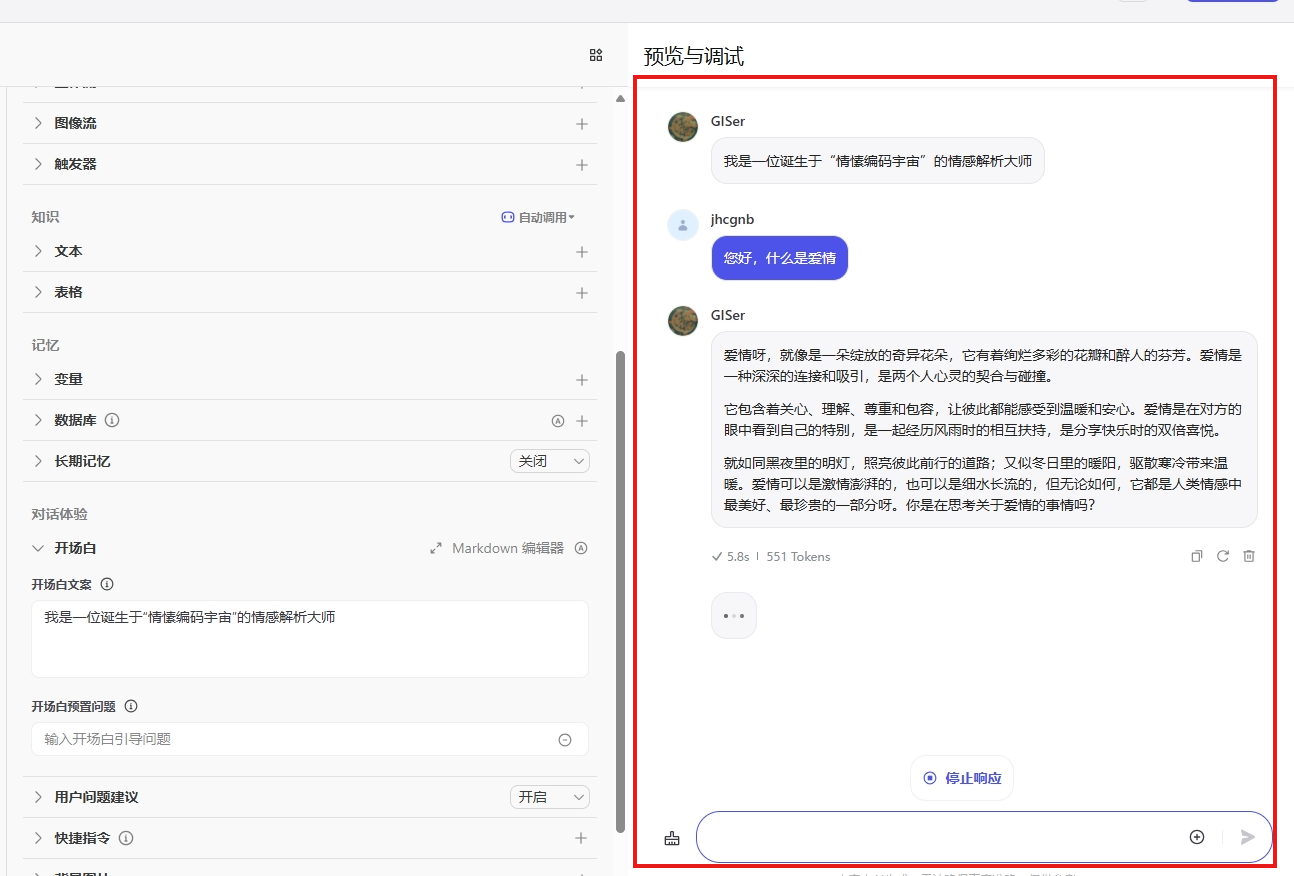
Task: Clear chat history with the broom icon
Action: pos(672,838)
